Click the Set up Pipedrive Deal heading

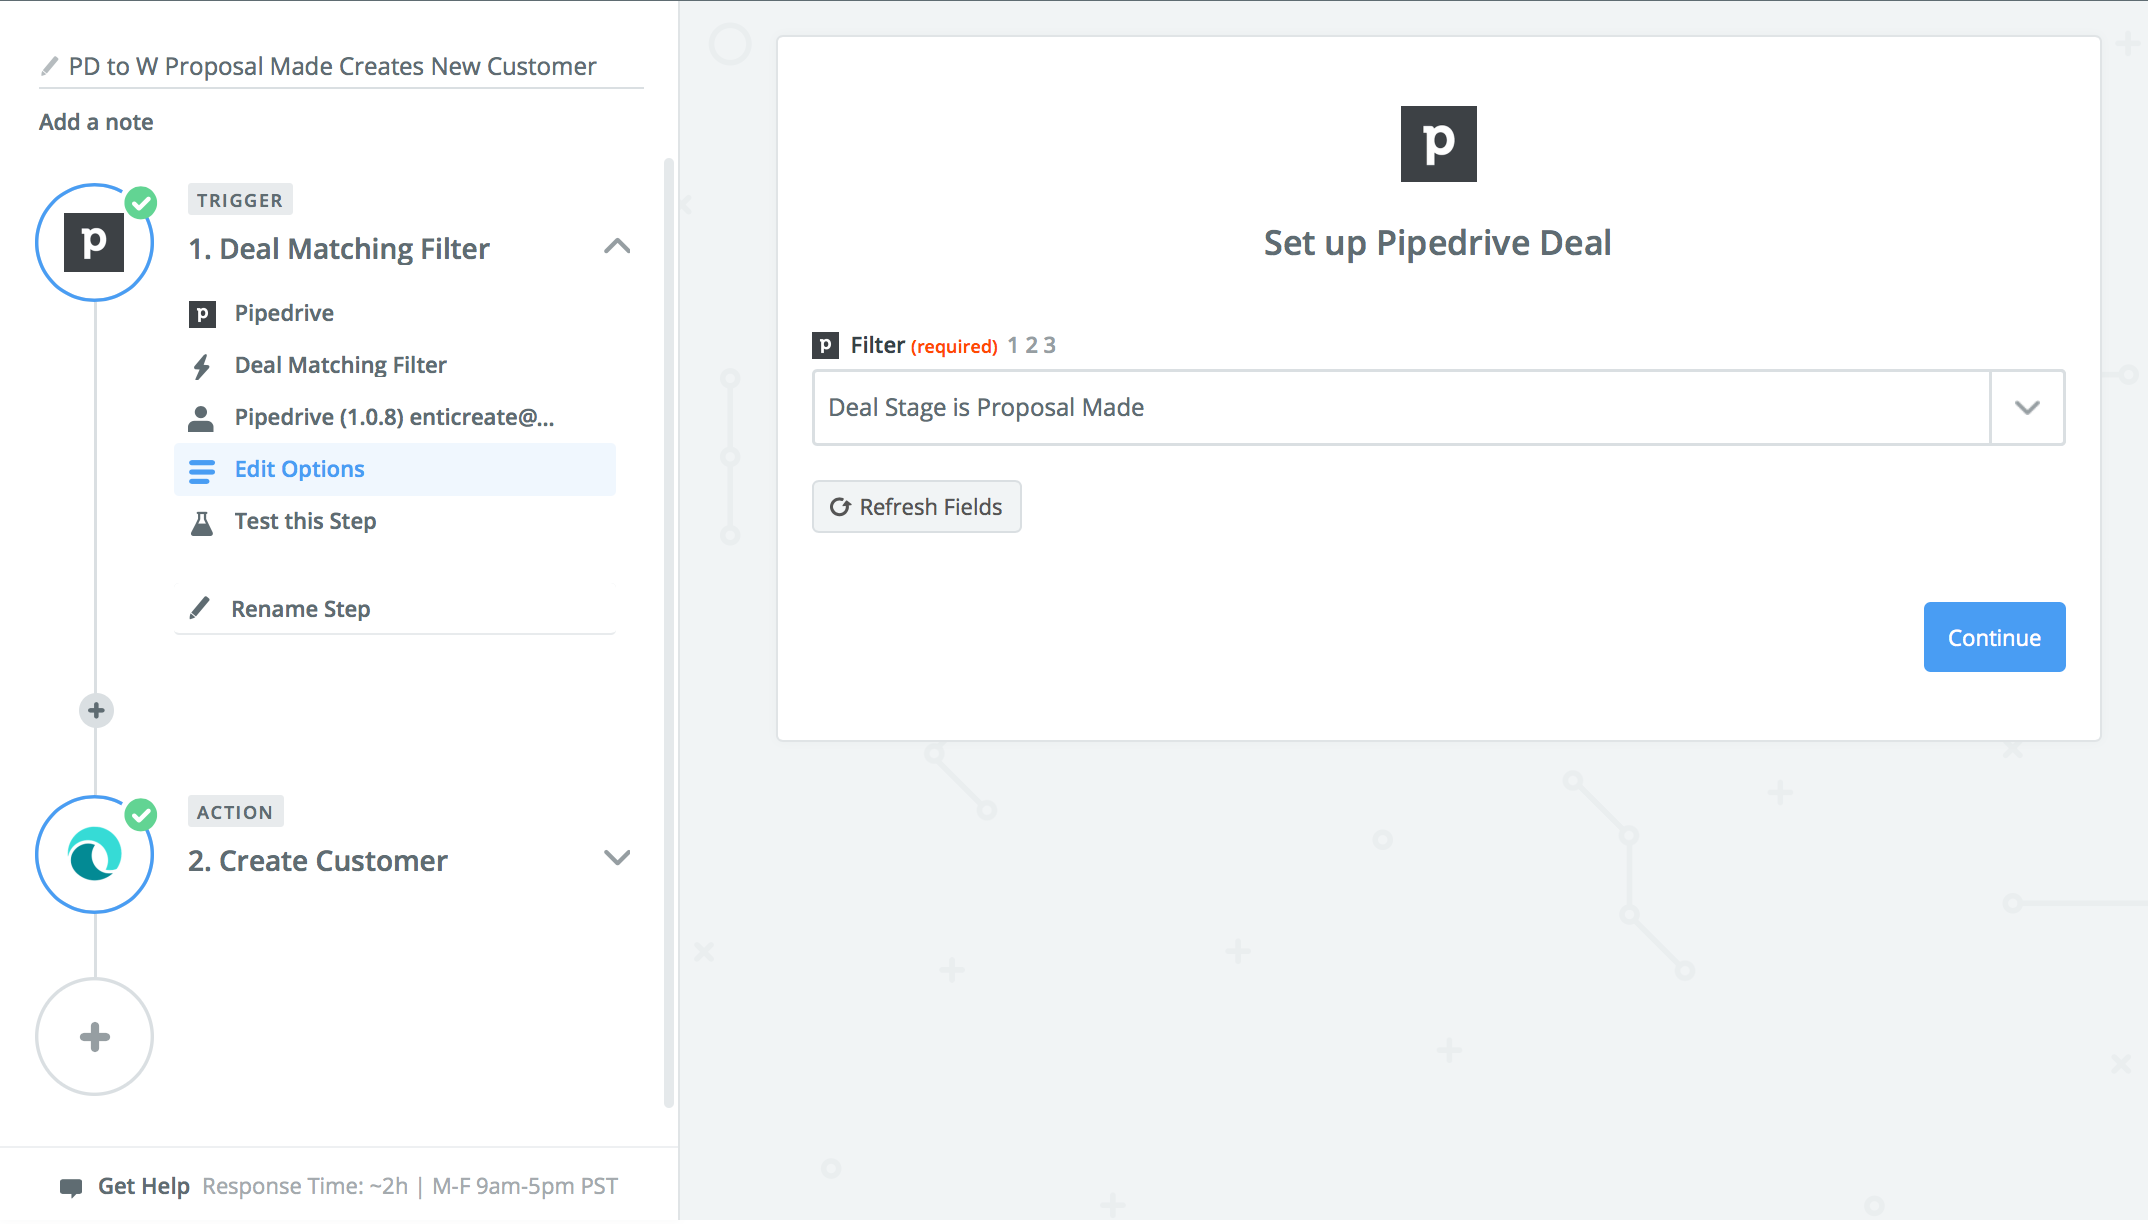coord(1438,243)
